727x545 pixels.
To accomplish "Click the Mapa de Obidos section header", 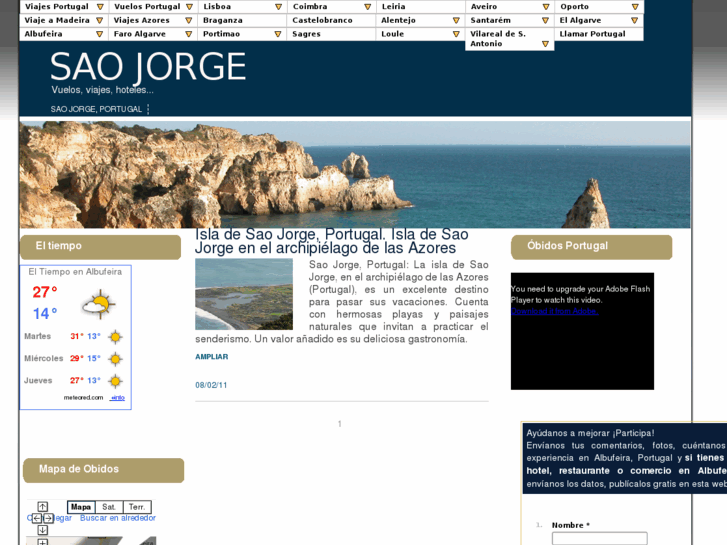I will pyautogui.click(x=103, y=470).
